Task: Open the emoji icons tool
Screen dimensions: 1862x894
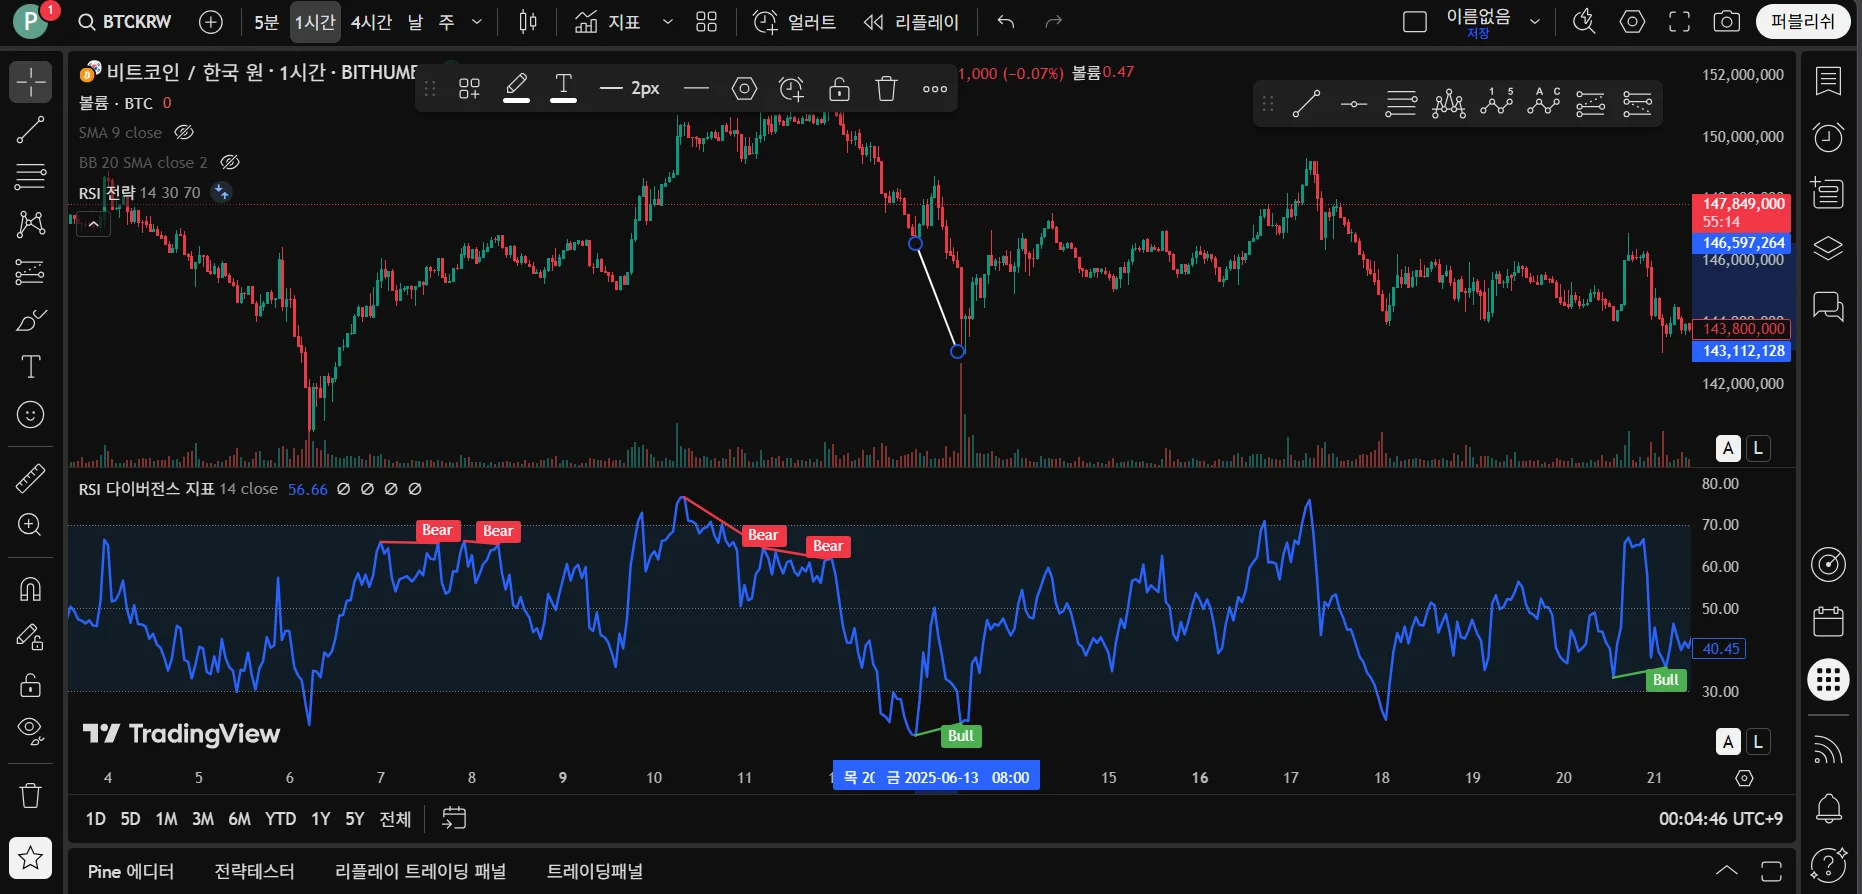Action: coord(30,414)
